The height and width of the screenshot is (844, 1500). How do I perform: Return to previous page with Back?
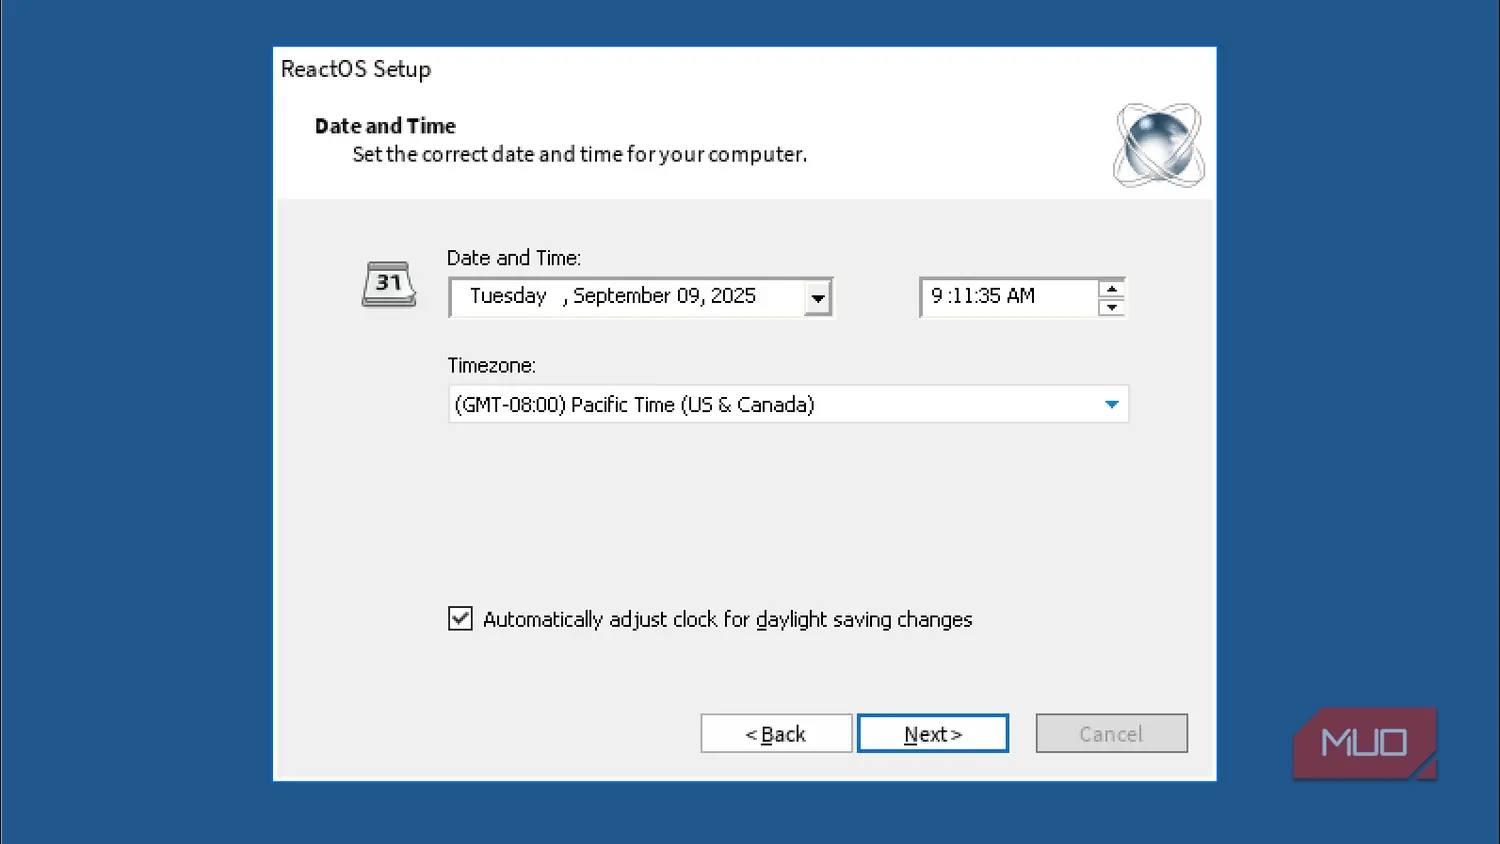776,734
